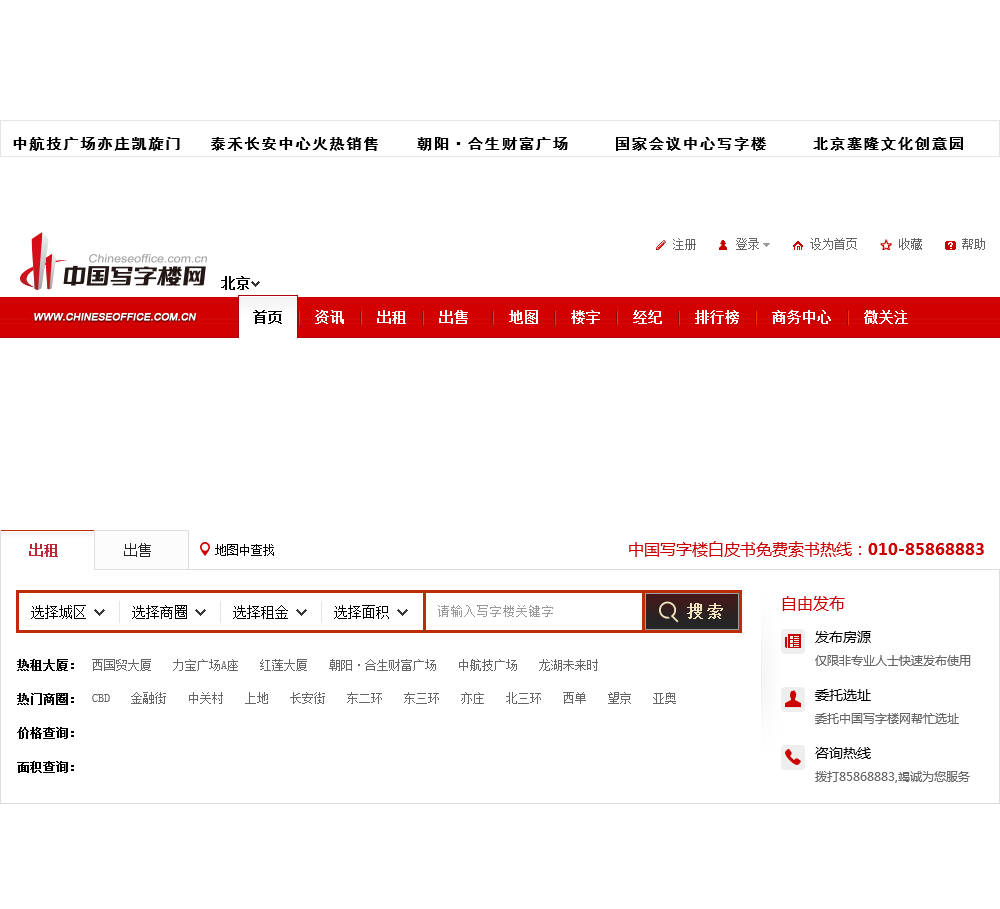Open the 出售 item in red navigation bar
This screenshot has width=1000, height=909.
click(x=453, y=317)
